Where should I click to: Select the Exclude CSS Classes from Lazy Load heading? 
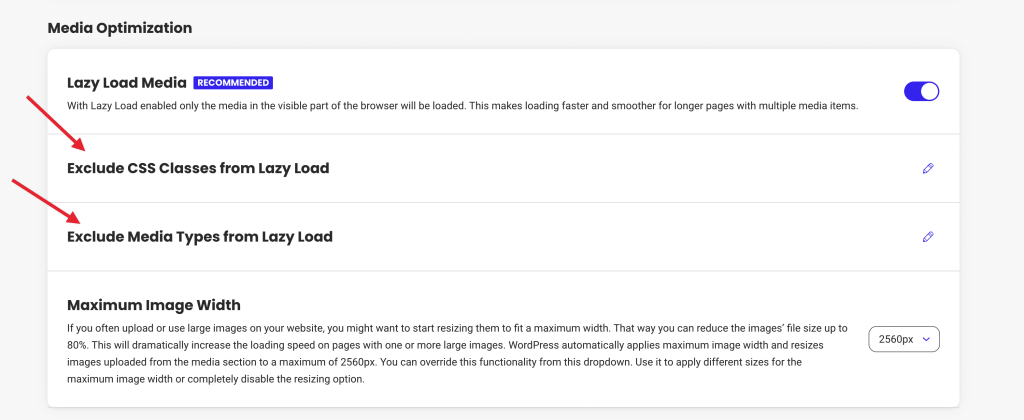(x=198, y=169)
